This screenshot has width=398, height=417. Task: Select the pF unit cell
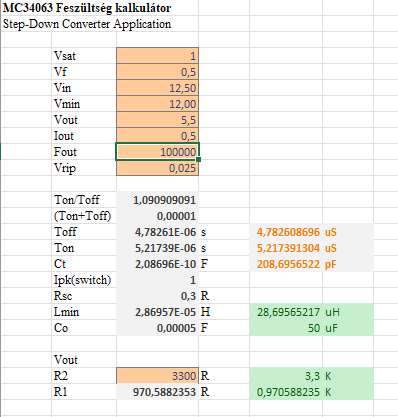pyautogui.click(x=348, y=264)
